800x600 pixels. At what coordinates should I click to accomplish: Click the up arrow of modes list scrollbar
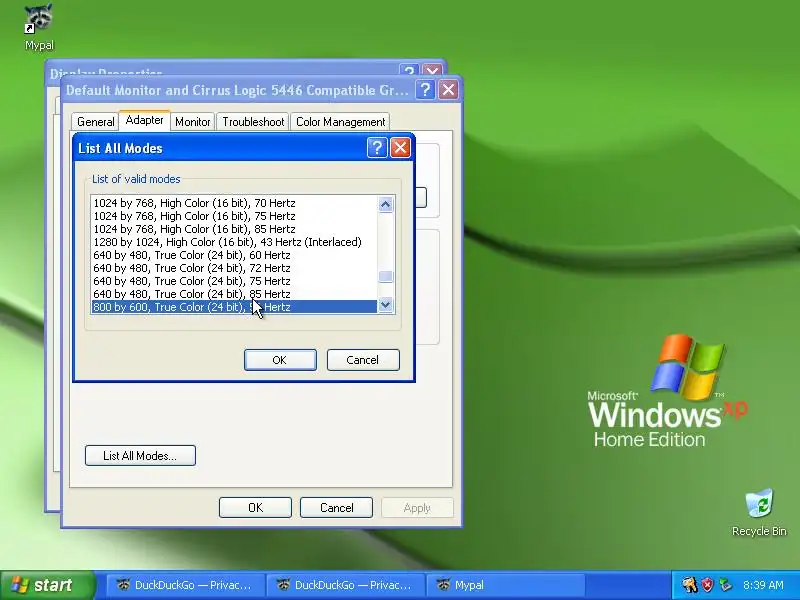[386, 204]
